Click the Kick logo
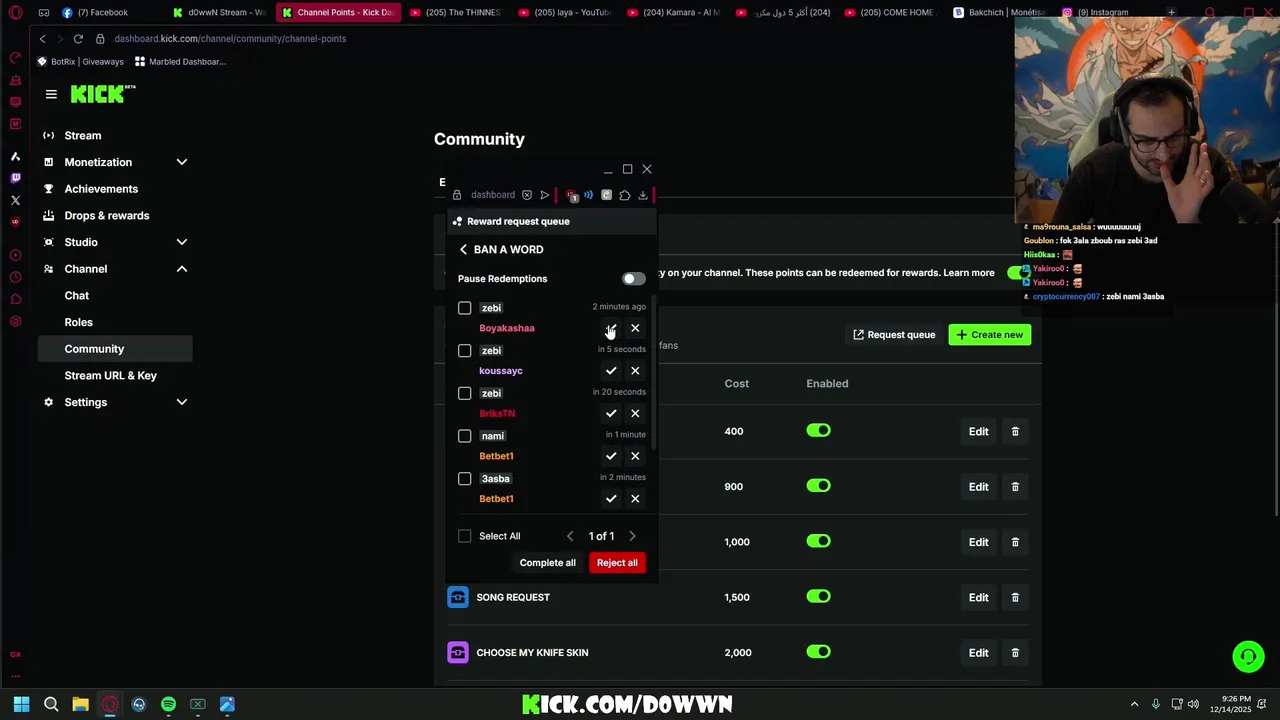The height and width of the screenshot is (720, 1280). 102,94
